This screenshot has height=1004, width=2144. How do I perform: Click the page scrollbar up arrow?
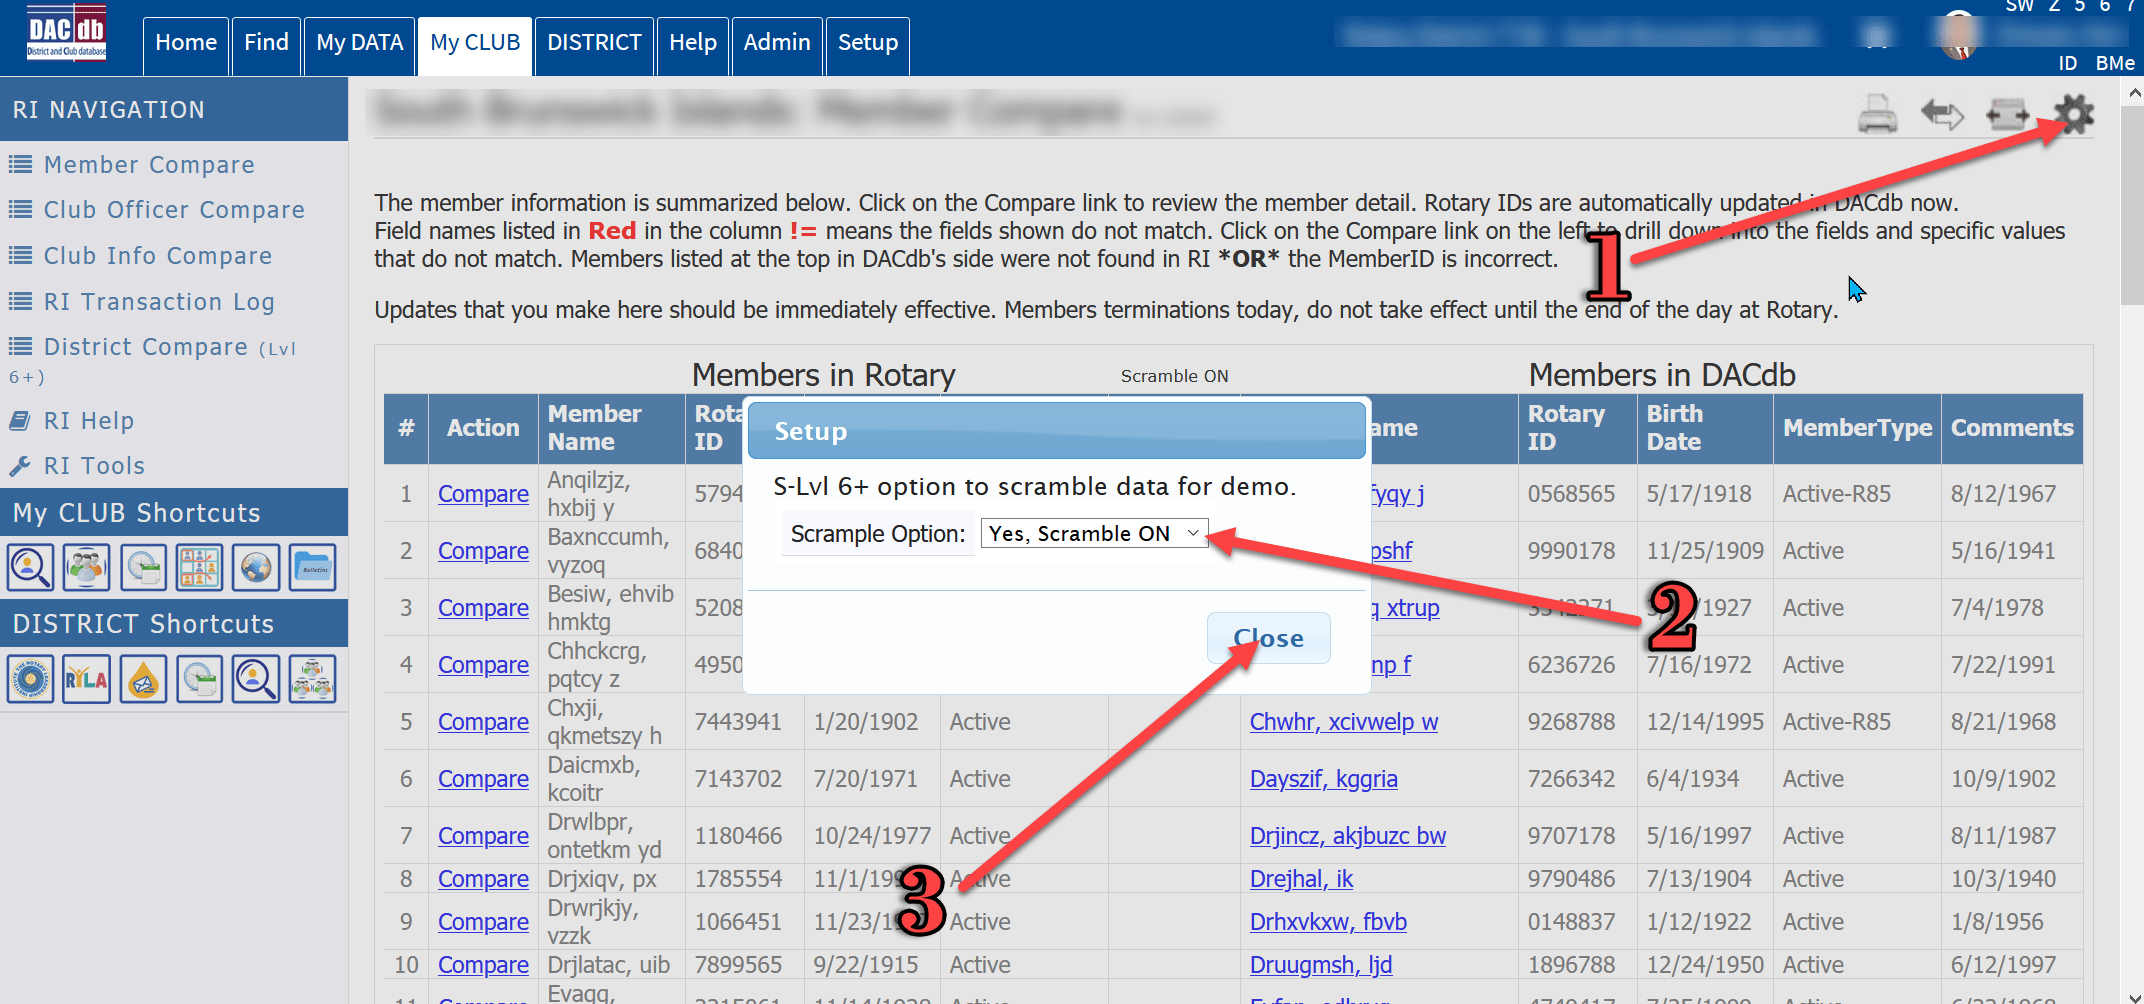pyautogui.click(x=2134, y=93)
